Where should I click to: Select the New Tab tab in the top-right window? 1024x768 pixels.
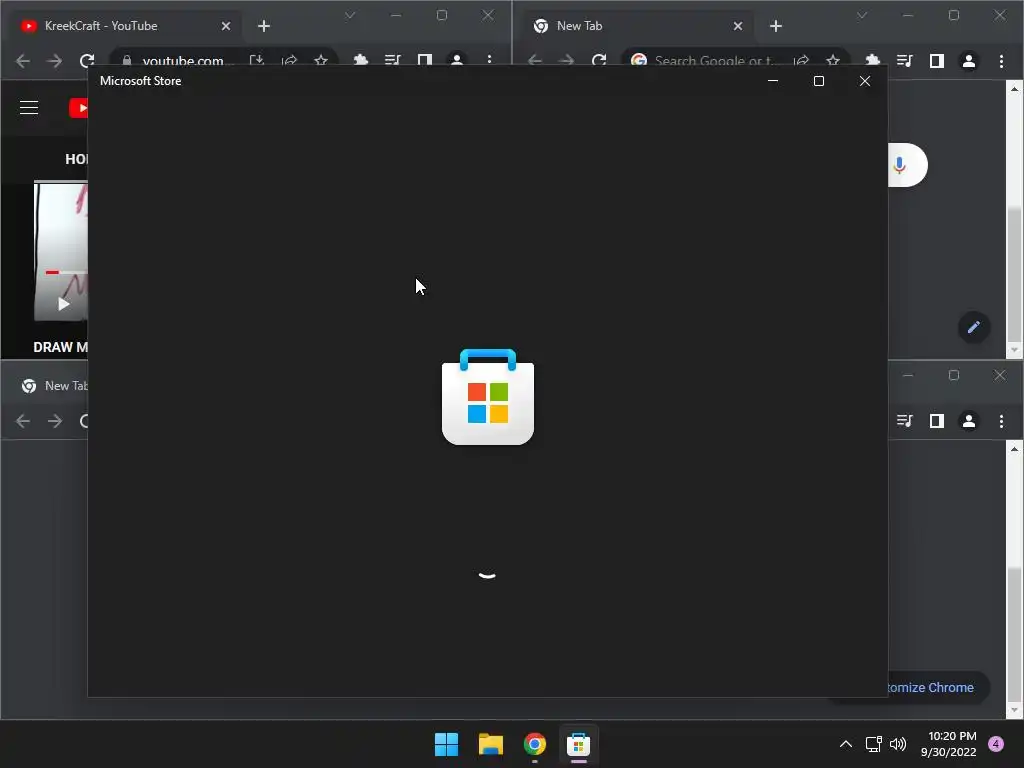tap(637, 26)
